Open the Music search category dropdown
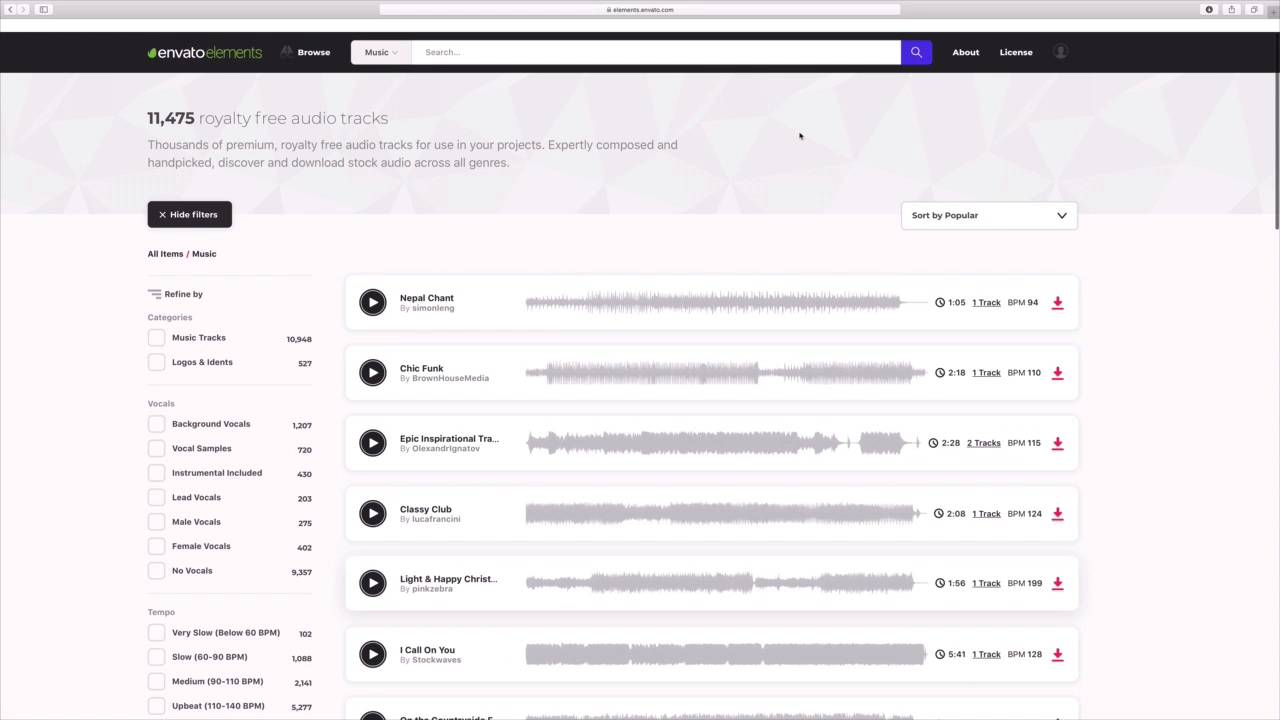 (x=381, y=52)
